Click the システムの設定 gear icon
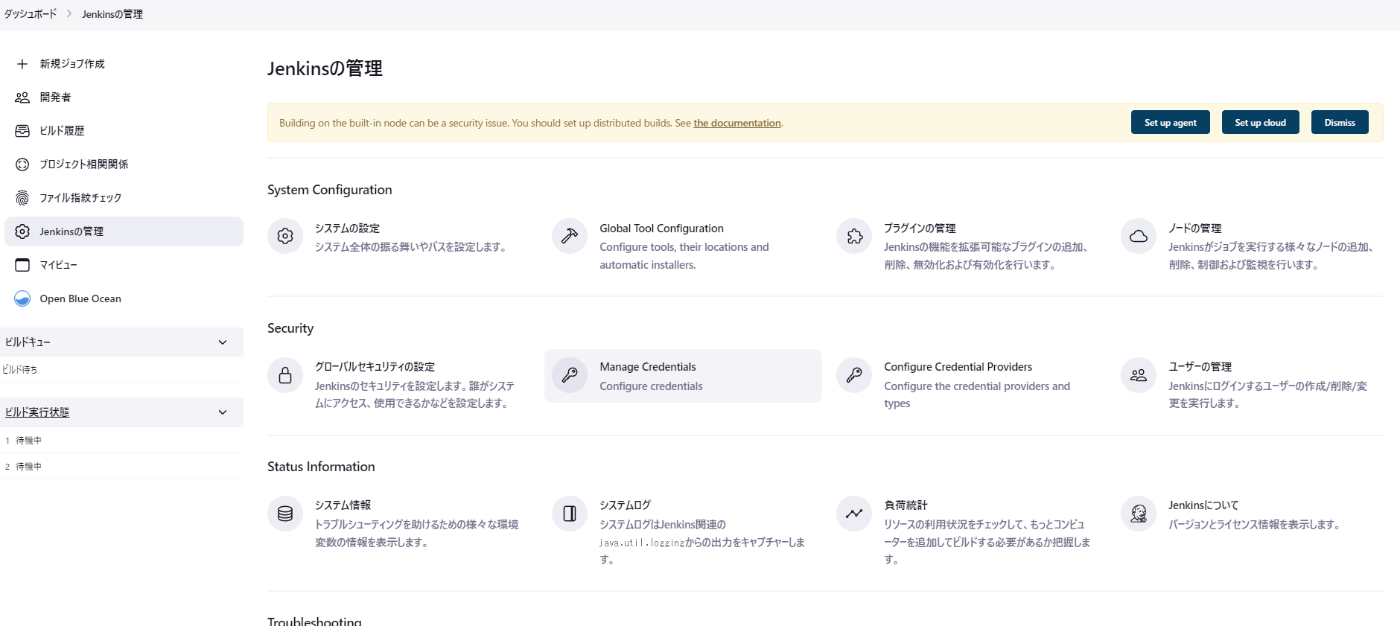This screenshot has width=1400, height=626. pyautogui.click(x=285, y=236)
